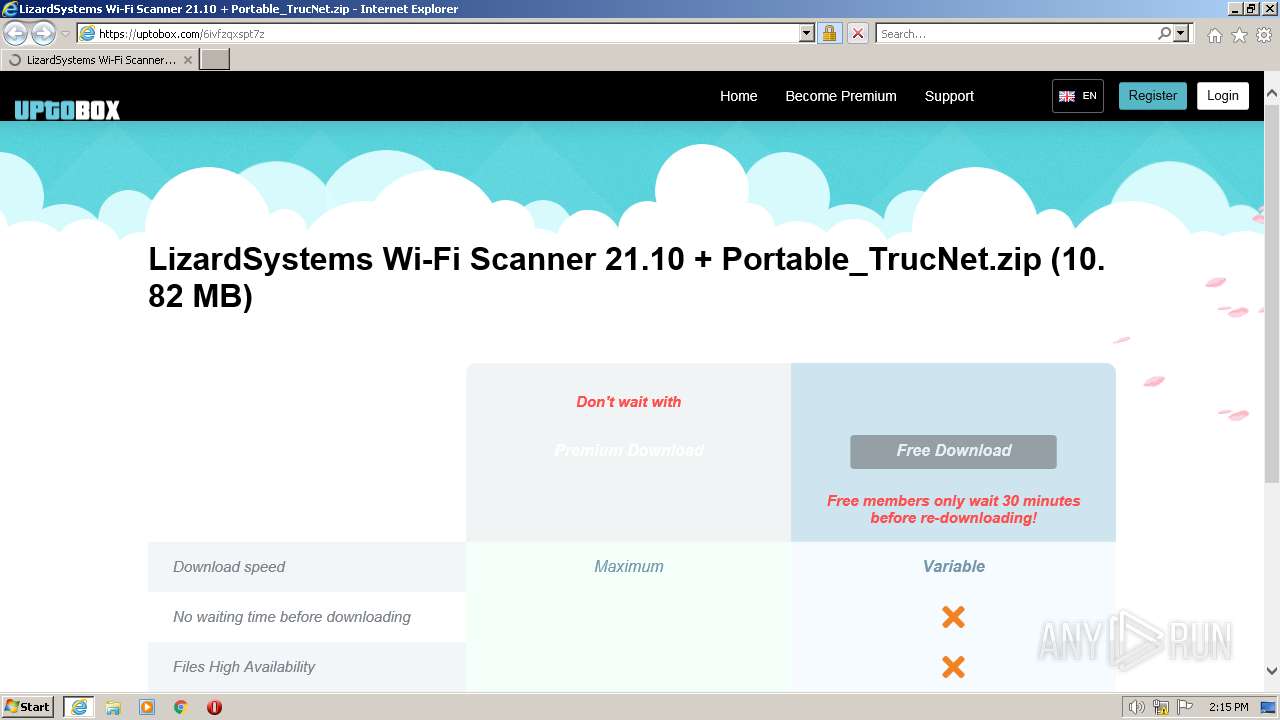Close the LizardSystems Wi-Fi Scanner tab
1280x720 pixels.
coord(187,60)
